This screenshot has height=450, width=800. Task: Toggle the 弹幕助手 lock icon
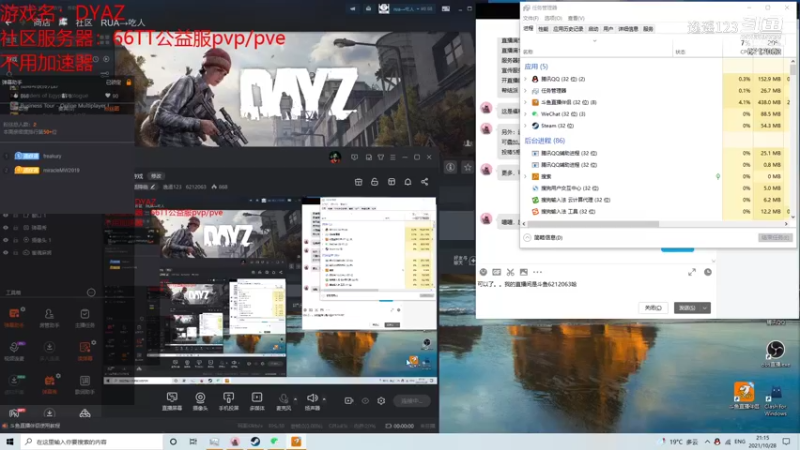[x=129, y=82]
